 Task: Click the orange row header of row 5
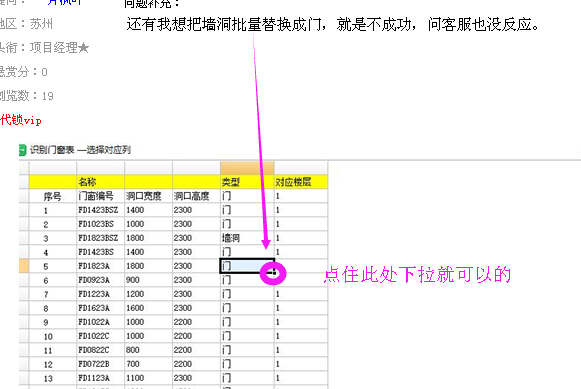point(24,266)
